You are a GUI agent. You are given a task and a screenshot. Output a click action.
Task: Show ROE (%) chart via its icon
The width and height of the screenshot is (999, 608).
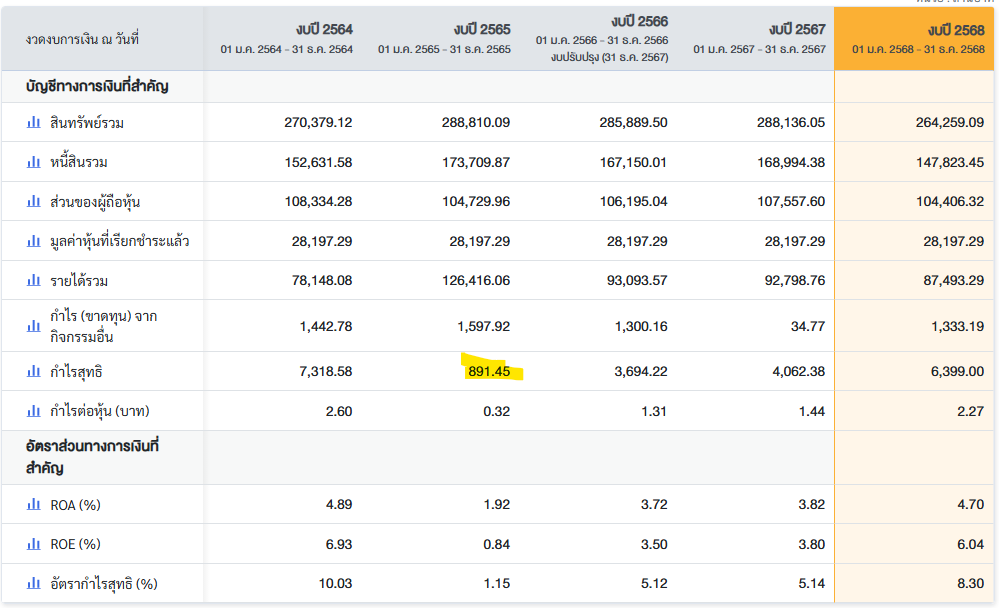pos(34,544)
